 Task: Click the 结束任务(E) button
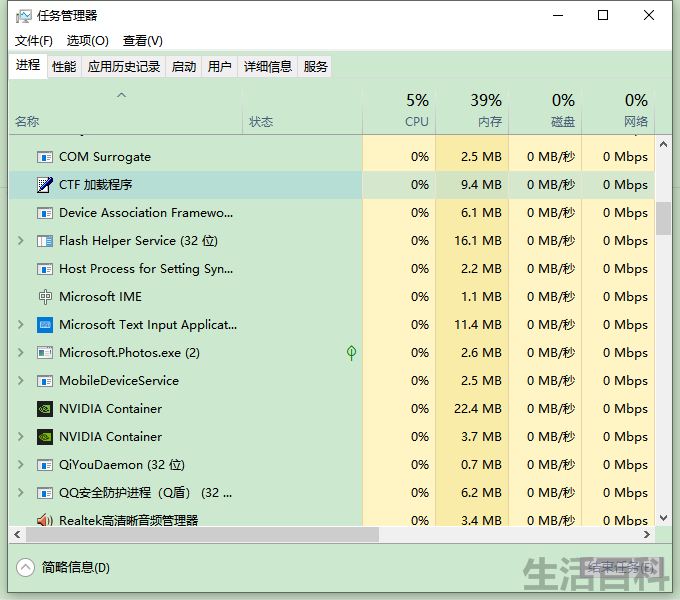(621, 567)
